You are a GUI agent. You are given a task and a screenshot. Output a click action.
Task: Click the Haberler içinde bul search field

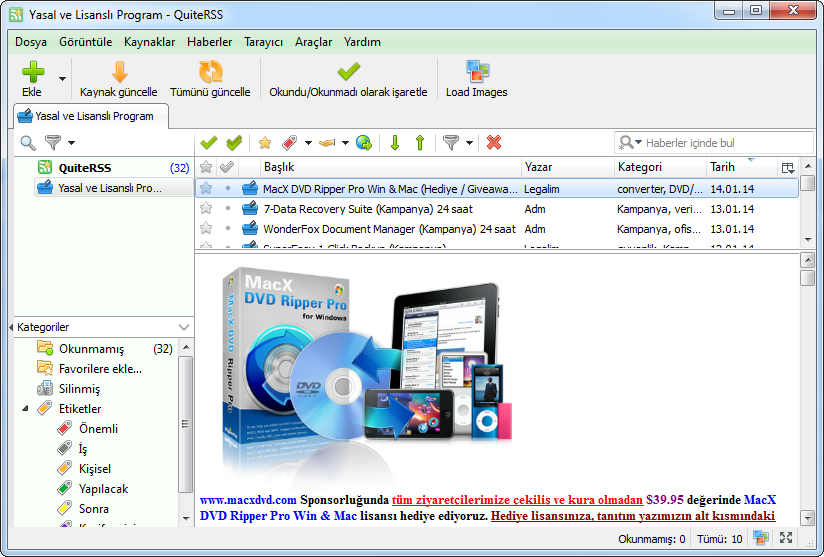click(x=715, y=143)
